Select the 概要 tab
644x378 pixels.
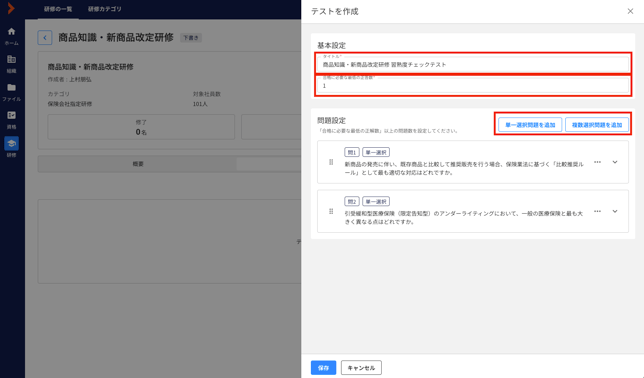(138, 164)
